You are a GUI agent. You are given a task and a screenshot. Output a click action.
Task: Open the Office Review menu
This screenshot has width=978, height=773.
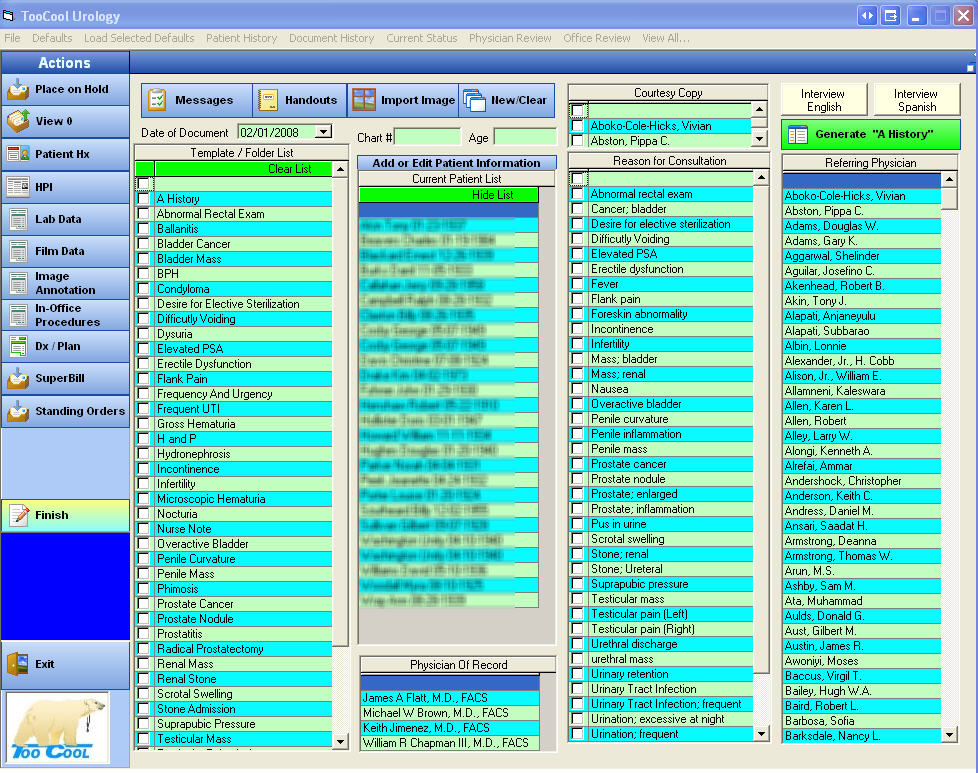[597, 38]
